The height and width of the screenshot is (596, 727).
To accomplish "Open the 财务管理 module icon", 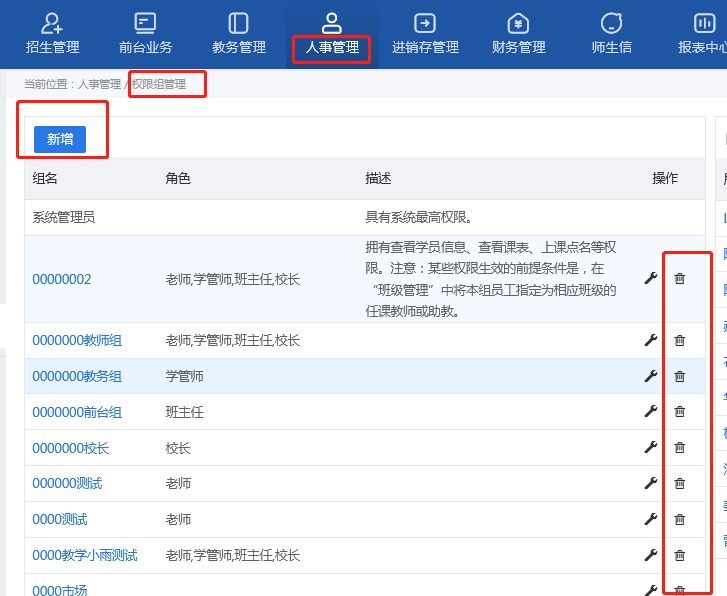I will (518, 23).
